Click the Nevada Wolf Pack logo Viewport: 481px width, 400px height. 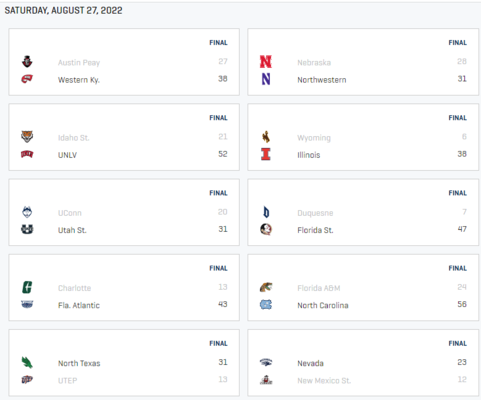(x=266, y=362)
